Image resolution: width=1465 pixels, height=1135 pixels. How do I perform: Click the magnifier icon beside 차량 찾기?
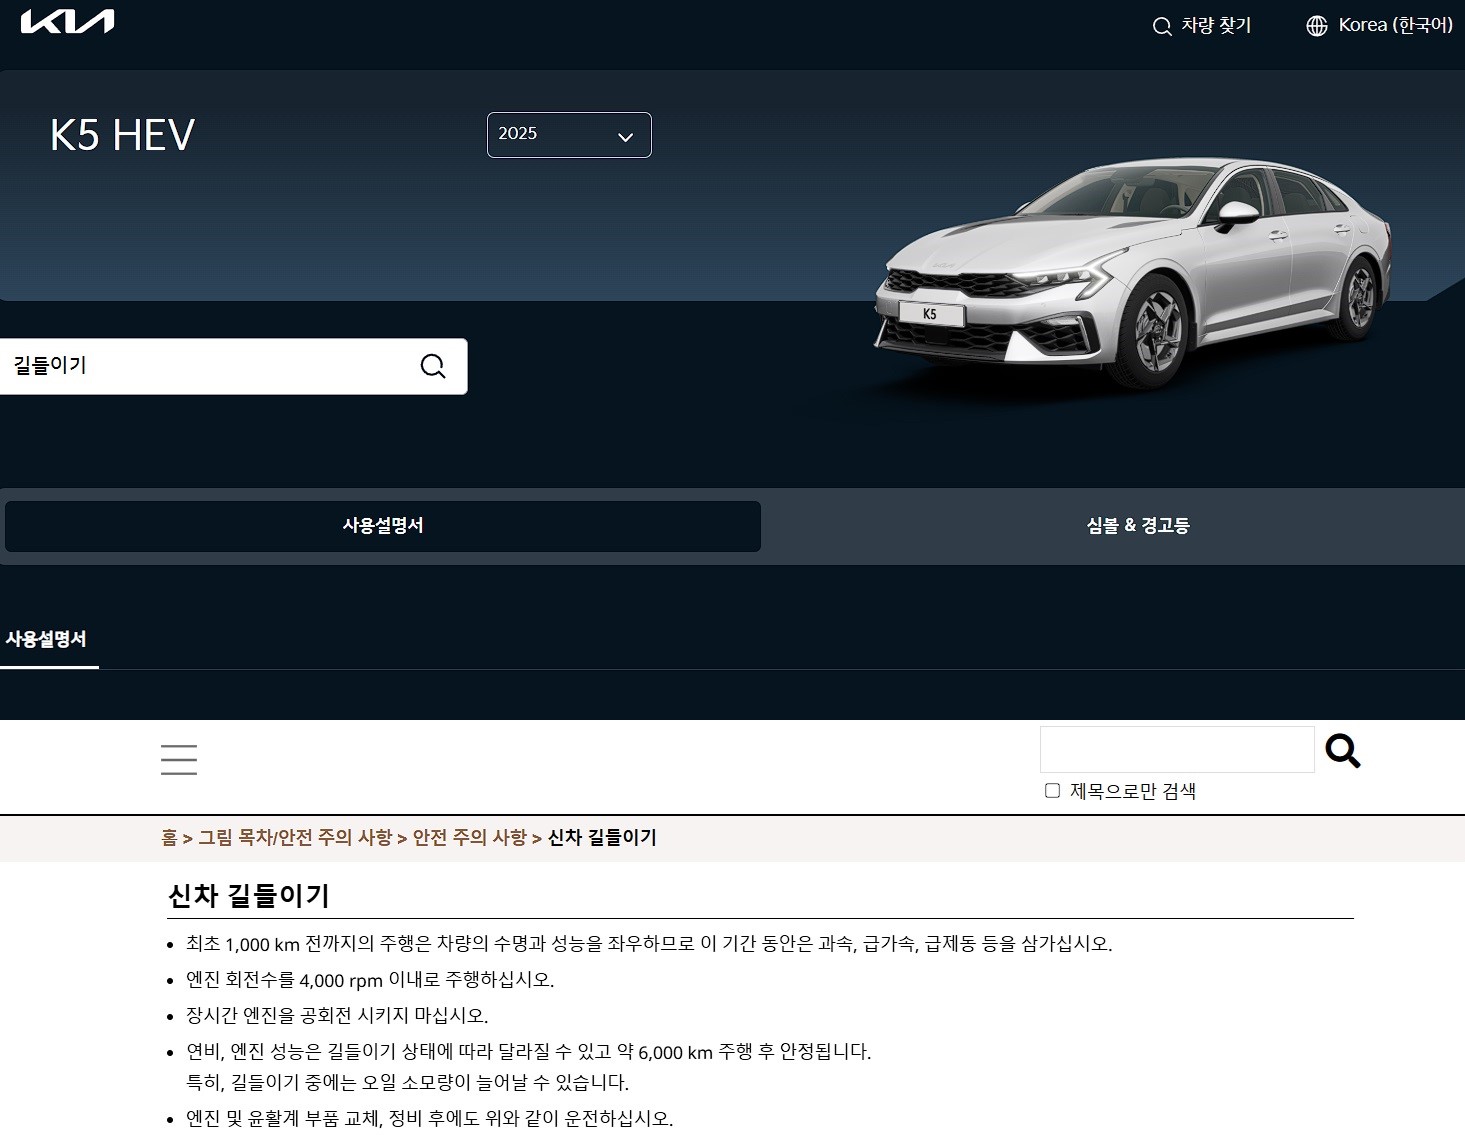pos(1162,27)
